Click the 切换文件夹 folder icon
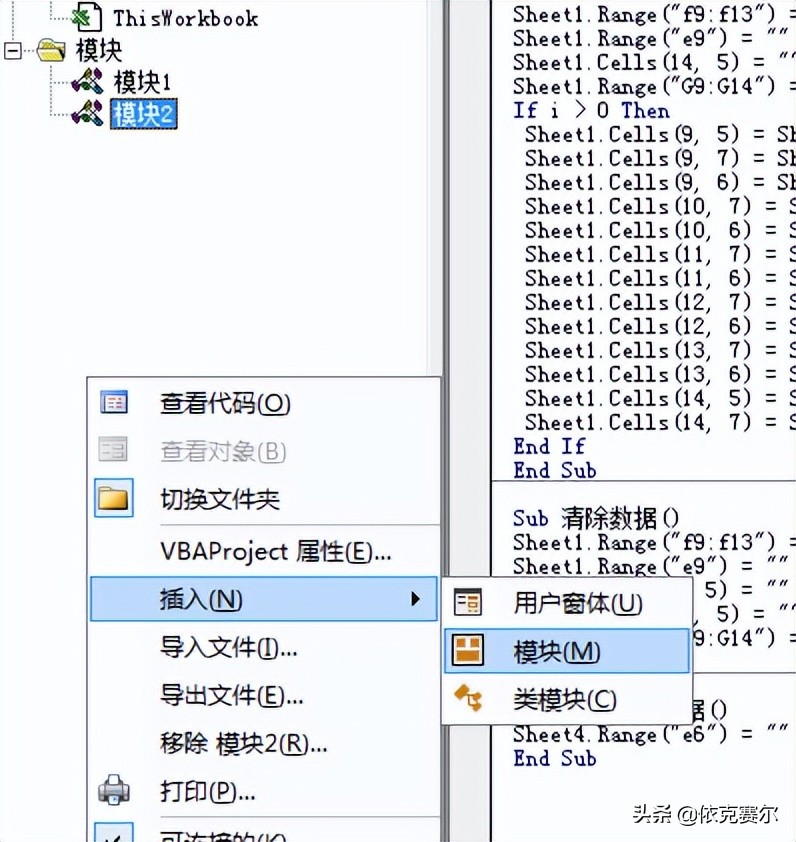Viewport: 796px width, 842px height. [114, 498]
